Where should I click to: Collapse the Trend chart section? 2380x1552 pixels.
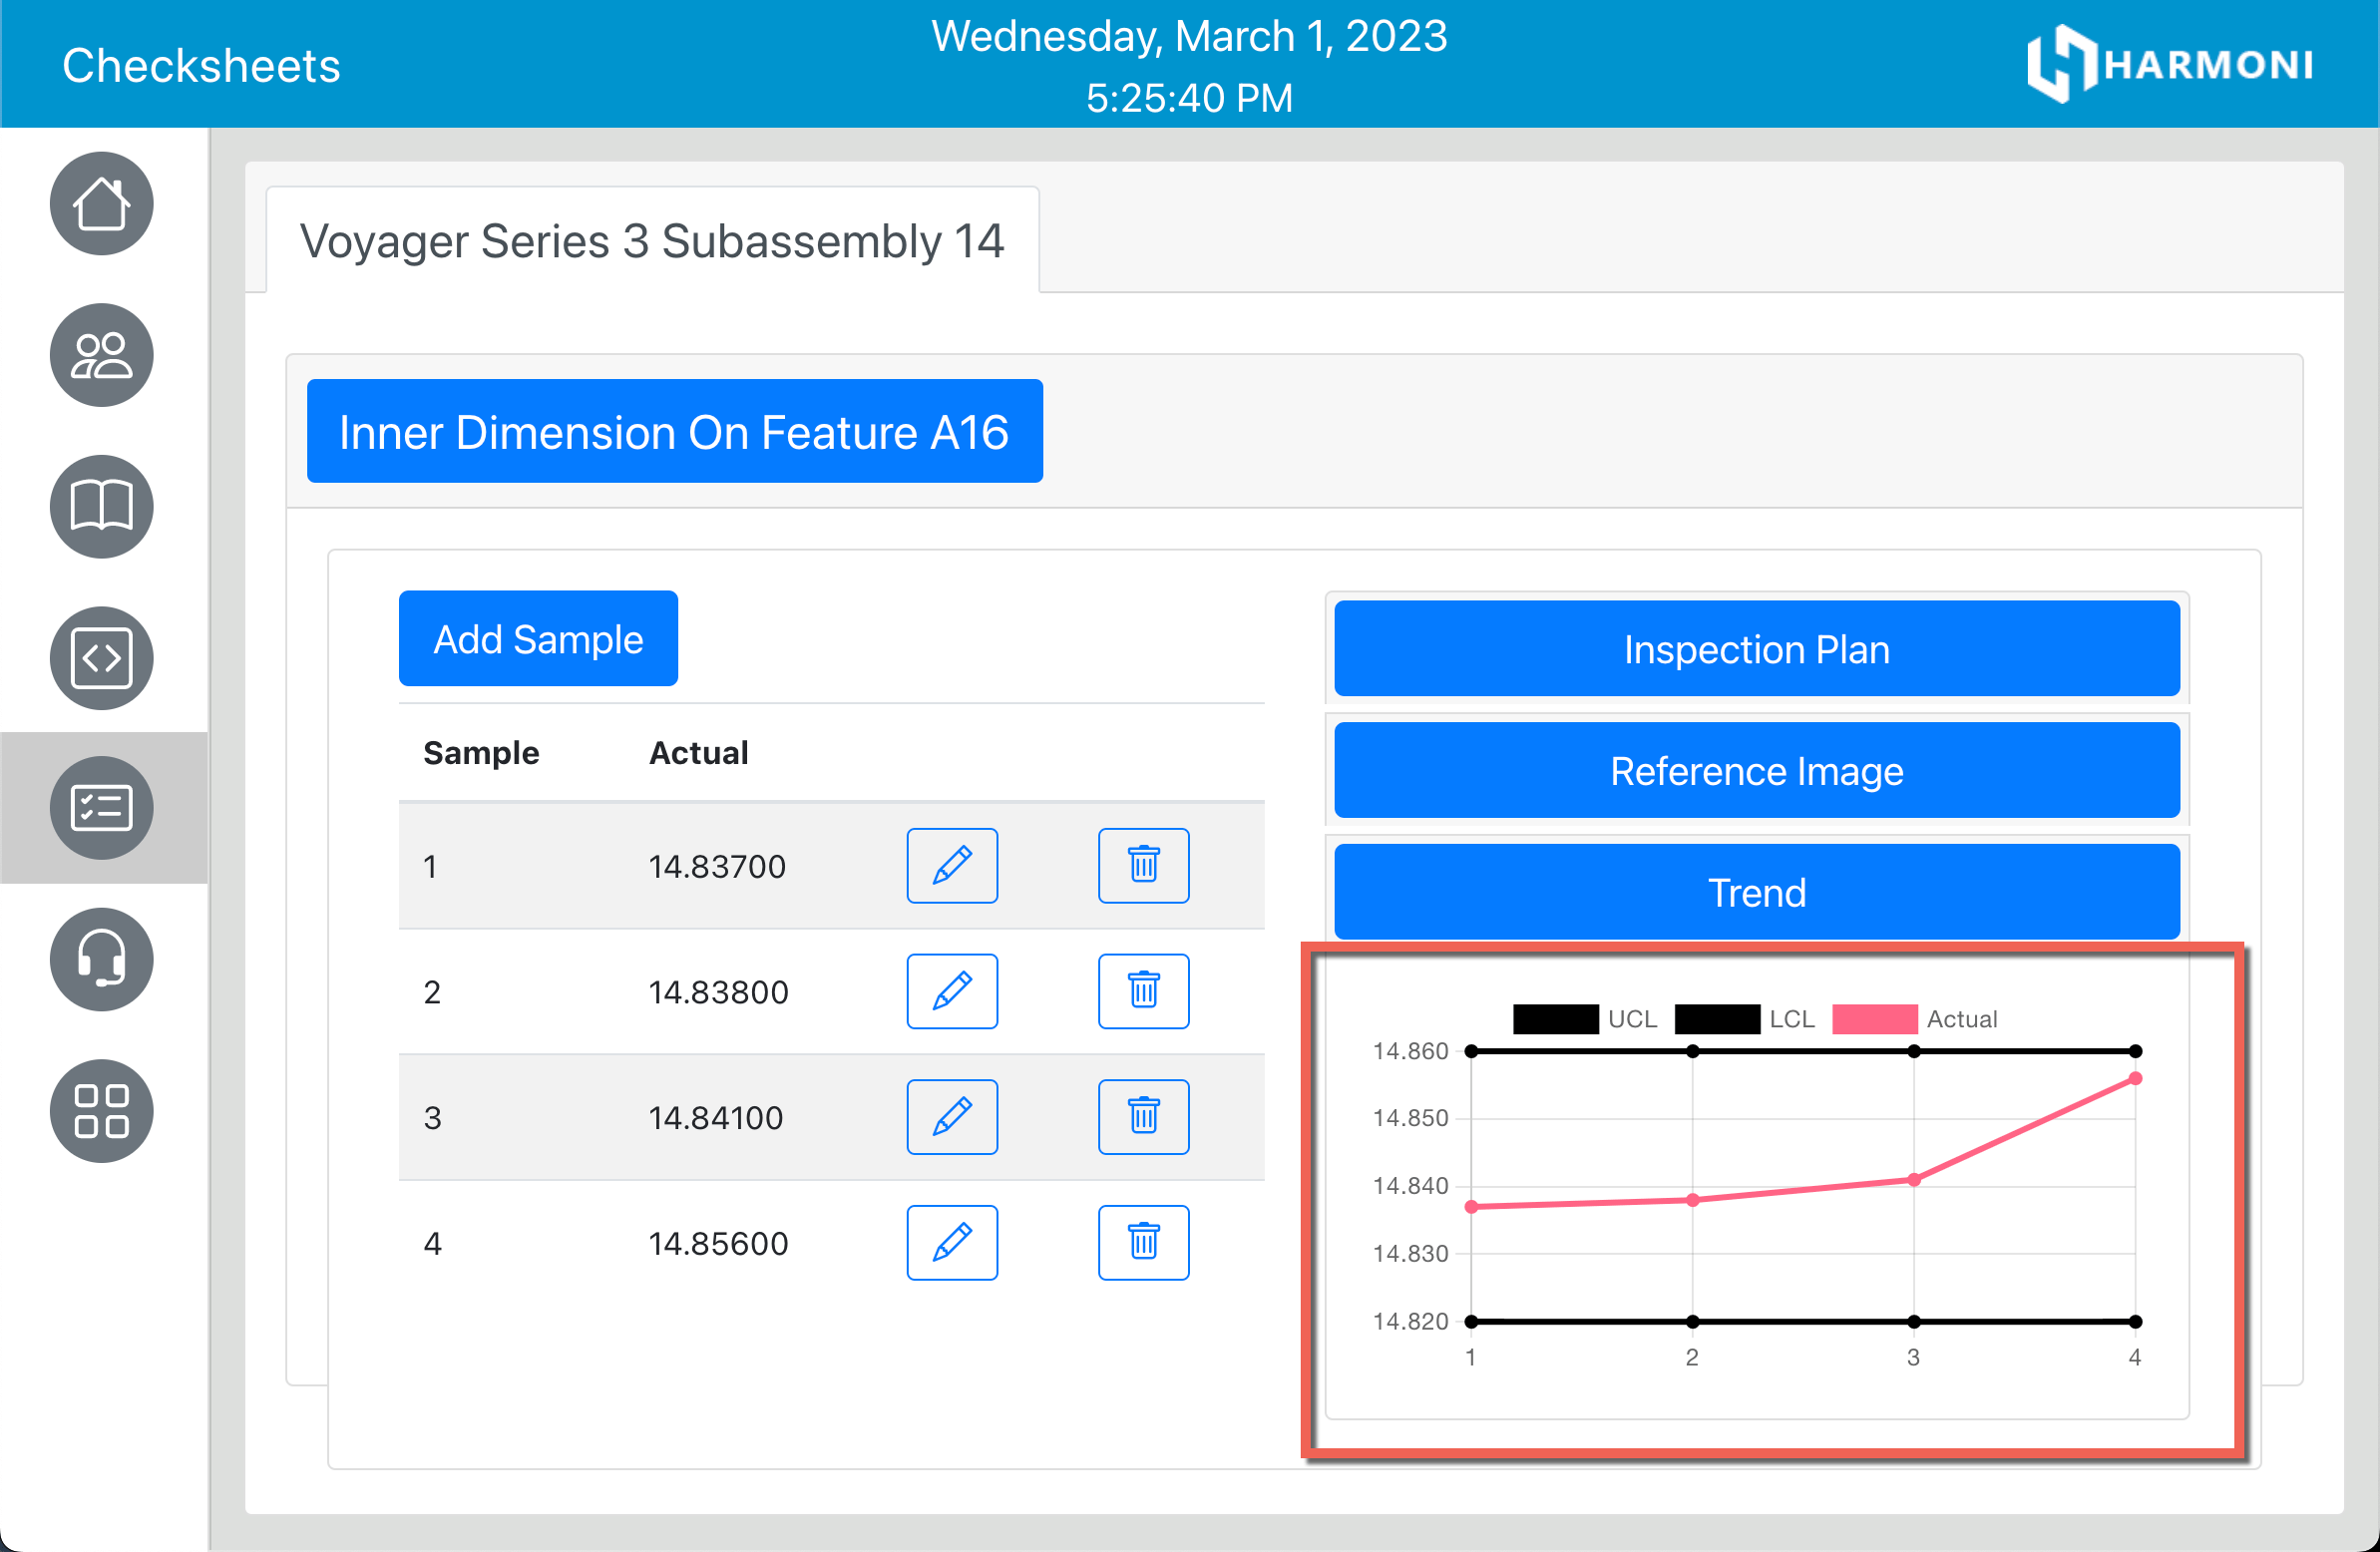[x=1756, y=892]
